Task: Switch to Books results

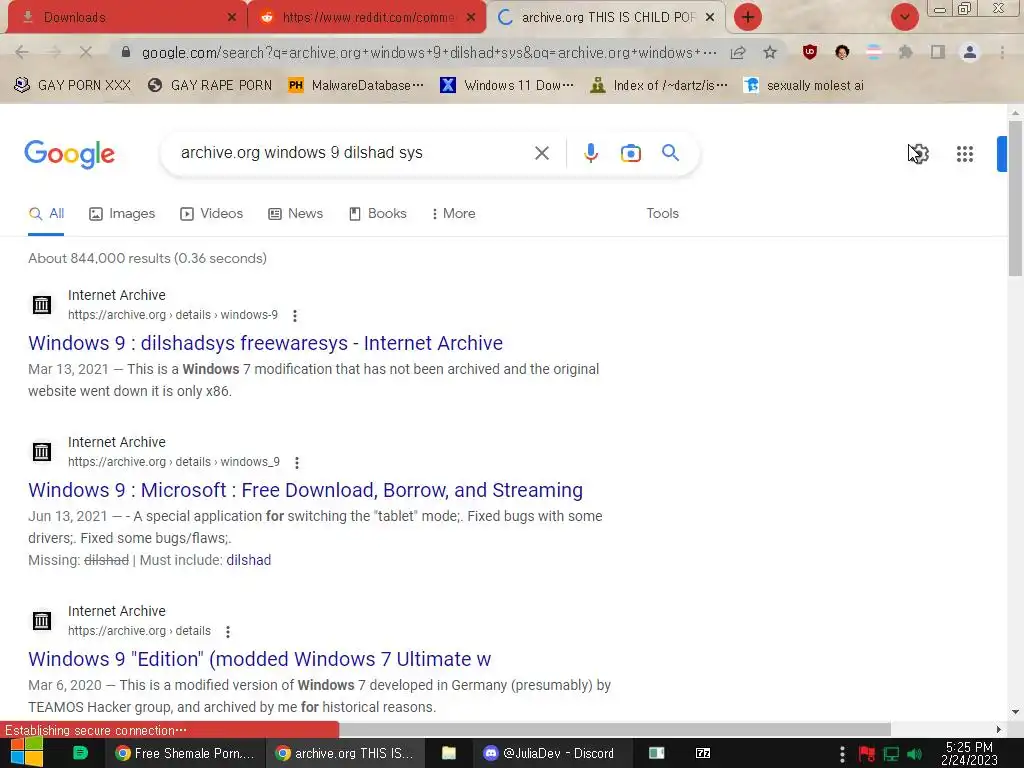Action: pyautogui.click(x=377, y=214)
